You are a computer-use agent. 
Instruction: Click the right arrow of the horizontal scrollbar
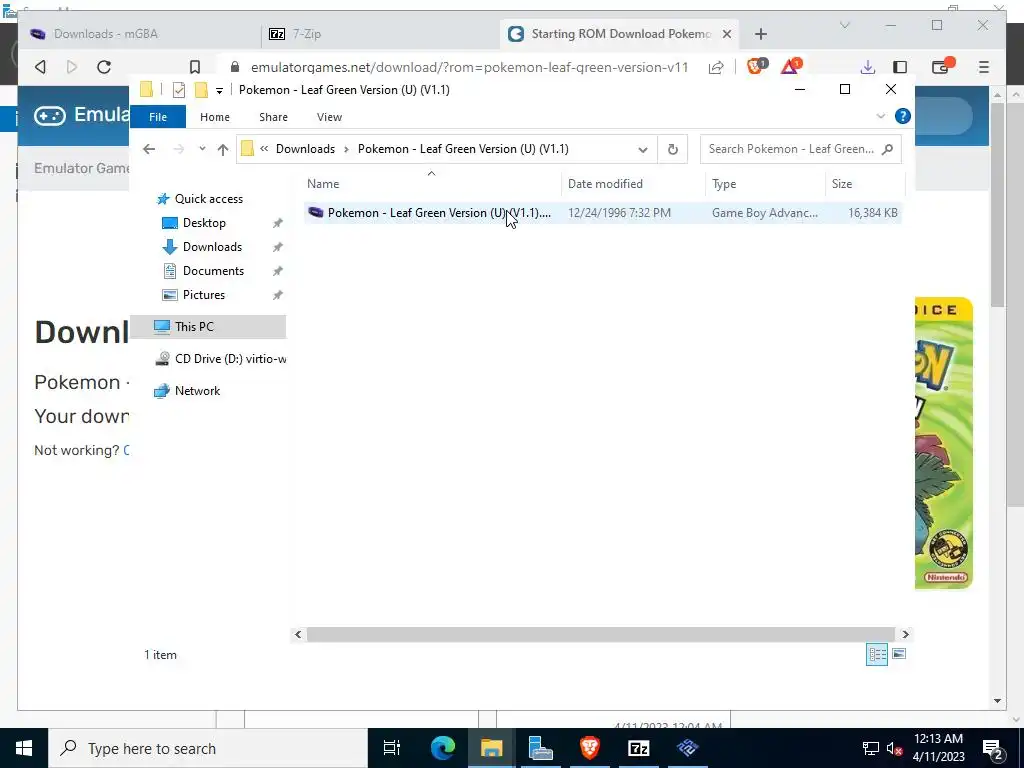click(x=905, y=634)
